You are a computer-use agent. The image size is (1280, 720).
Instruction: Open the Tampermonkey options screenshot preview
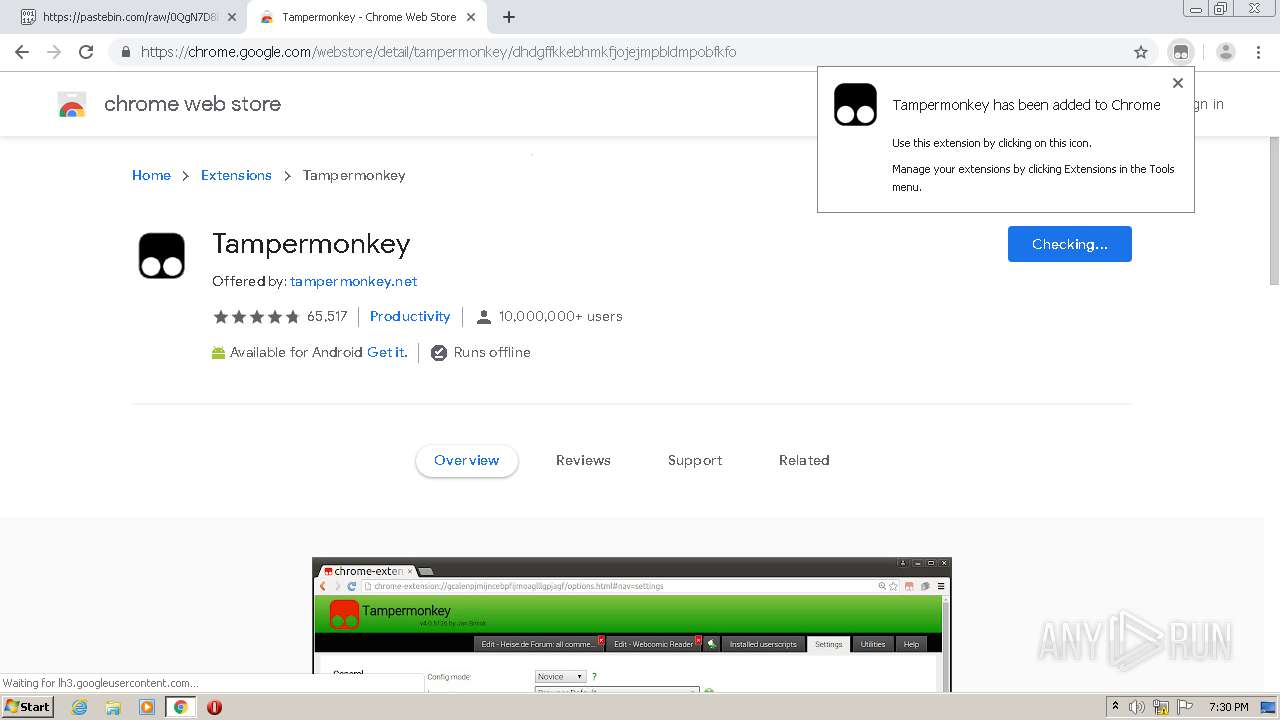(x=632, y=625)
